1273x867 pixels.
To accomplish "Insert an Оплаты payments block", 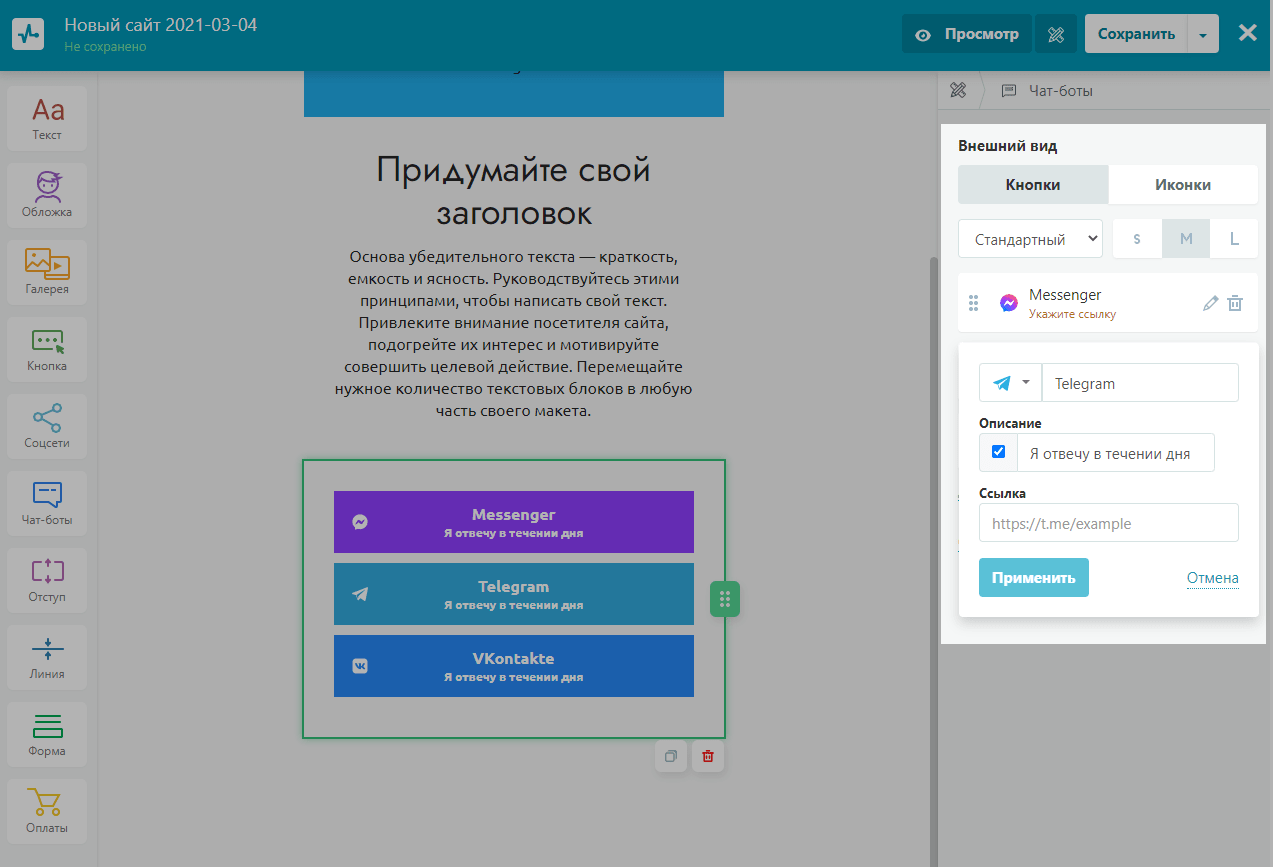I will pyautogui.click(x=47, y=811).
